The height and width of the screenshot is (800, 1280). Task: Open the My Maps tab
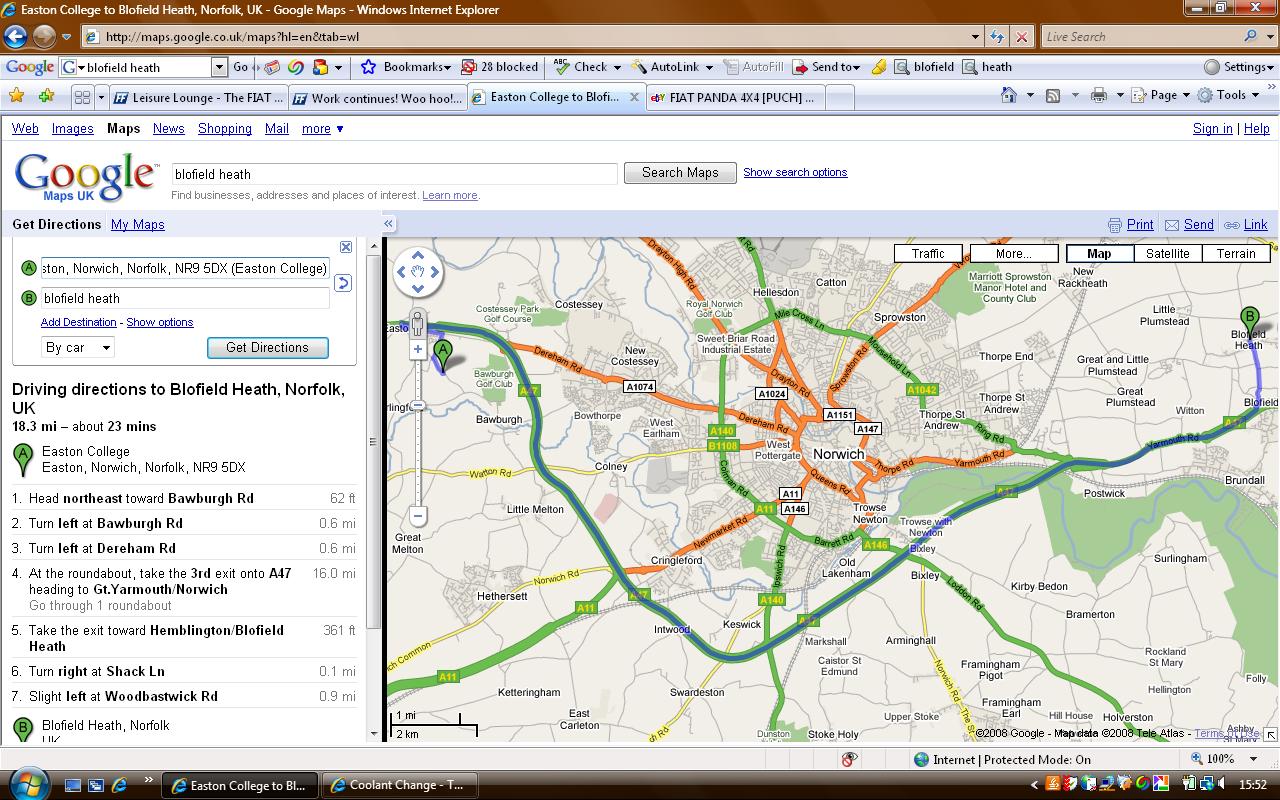pyautogui.click(x=138, y=224)
